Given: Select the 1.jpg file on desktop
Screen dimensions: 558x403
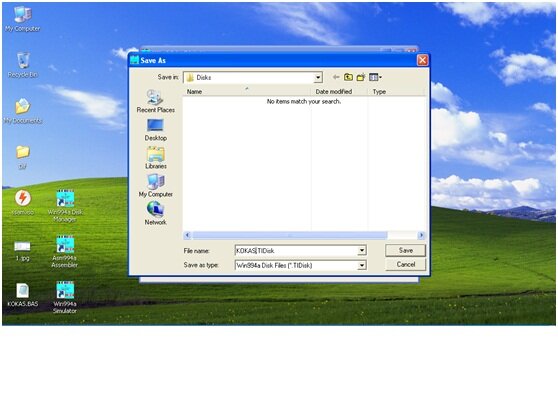Looking at the screenshot, I should 22,251.
